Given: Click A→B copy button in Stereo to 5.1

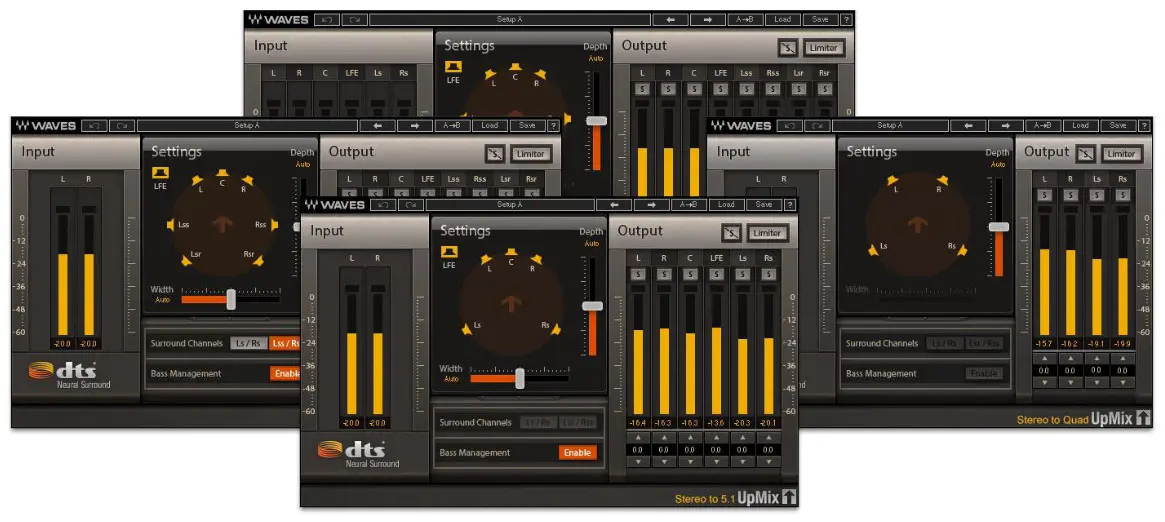Looking at the screenshot, I should (x=689, y=204).
